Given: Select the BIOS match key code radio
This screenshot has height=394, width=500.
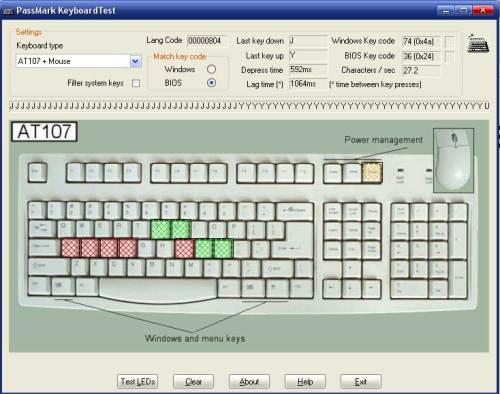Looking at the screenshot, I should [x=211, y=82].
